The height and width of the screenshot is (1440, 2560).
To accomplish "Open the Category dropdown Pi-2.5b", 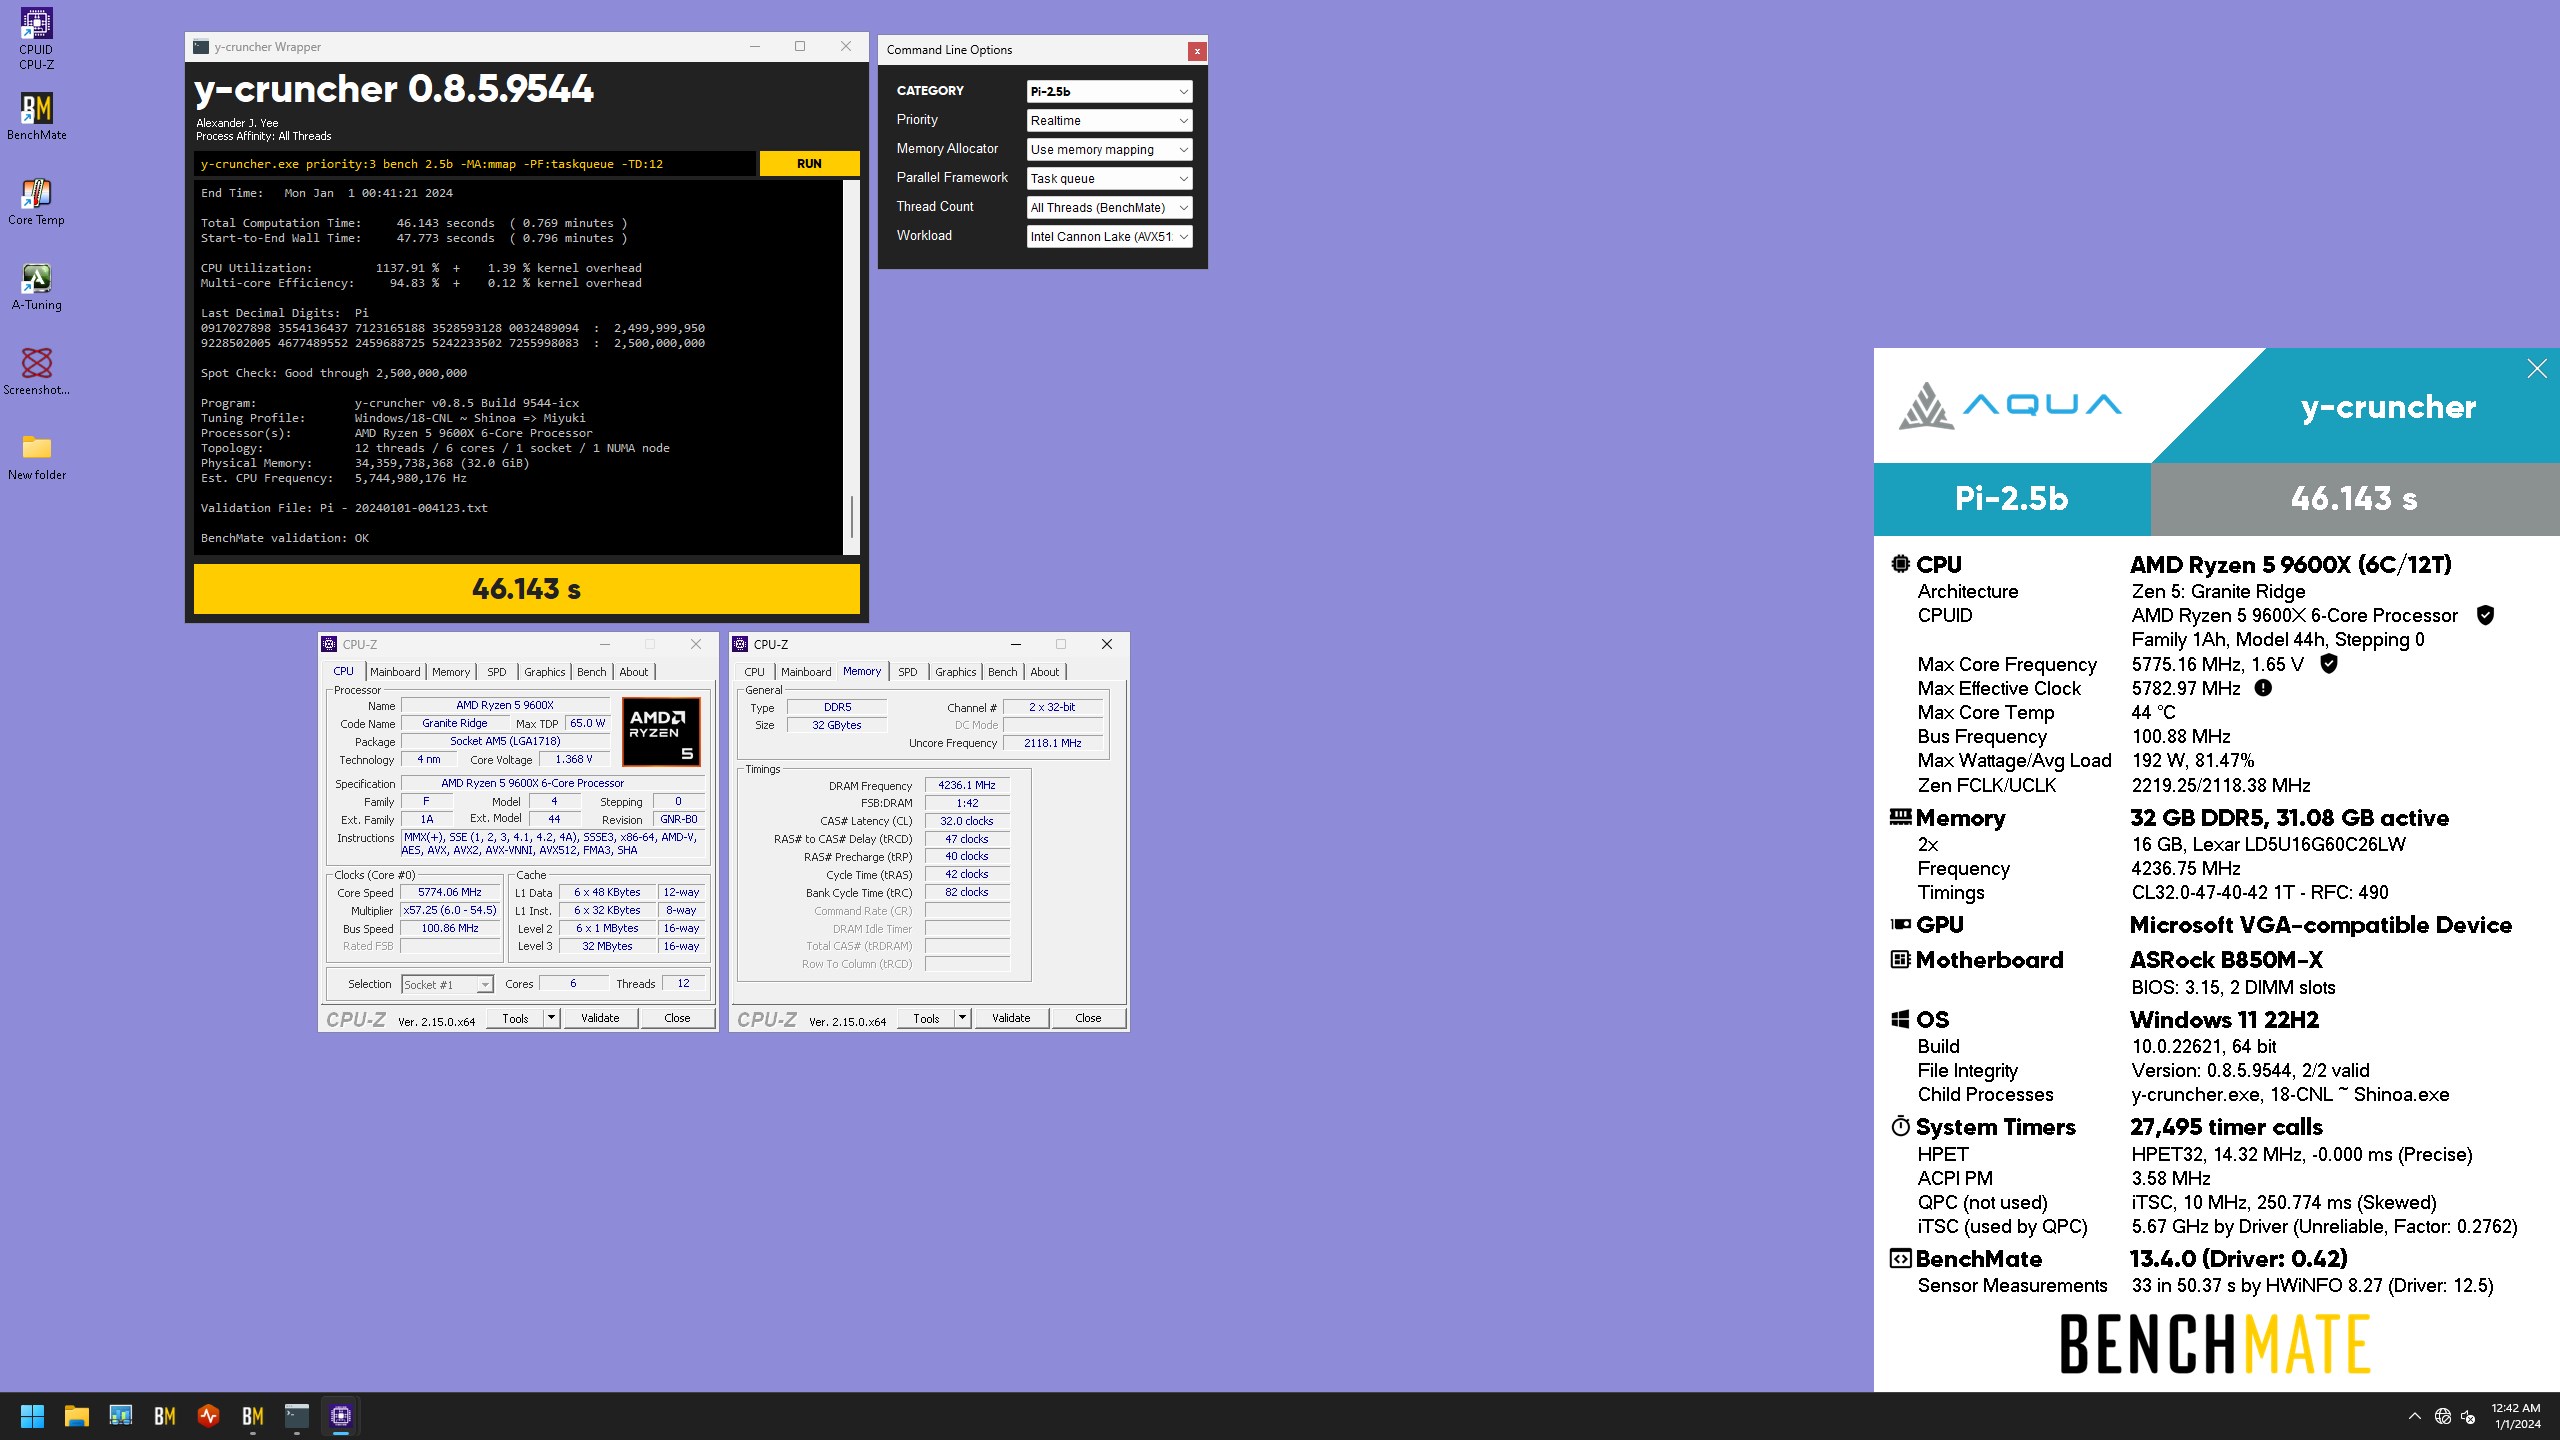I will pyautogui.click(x=1109, y=91).
